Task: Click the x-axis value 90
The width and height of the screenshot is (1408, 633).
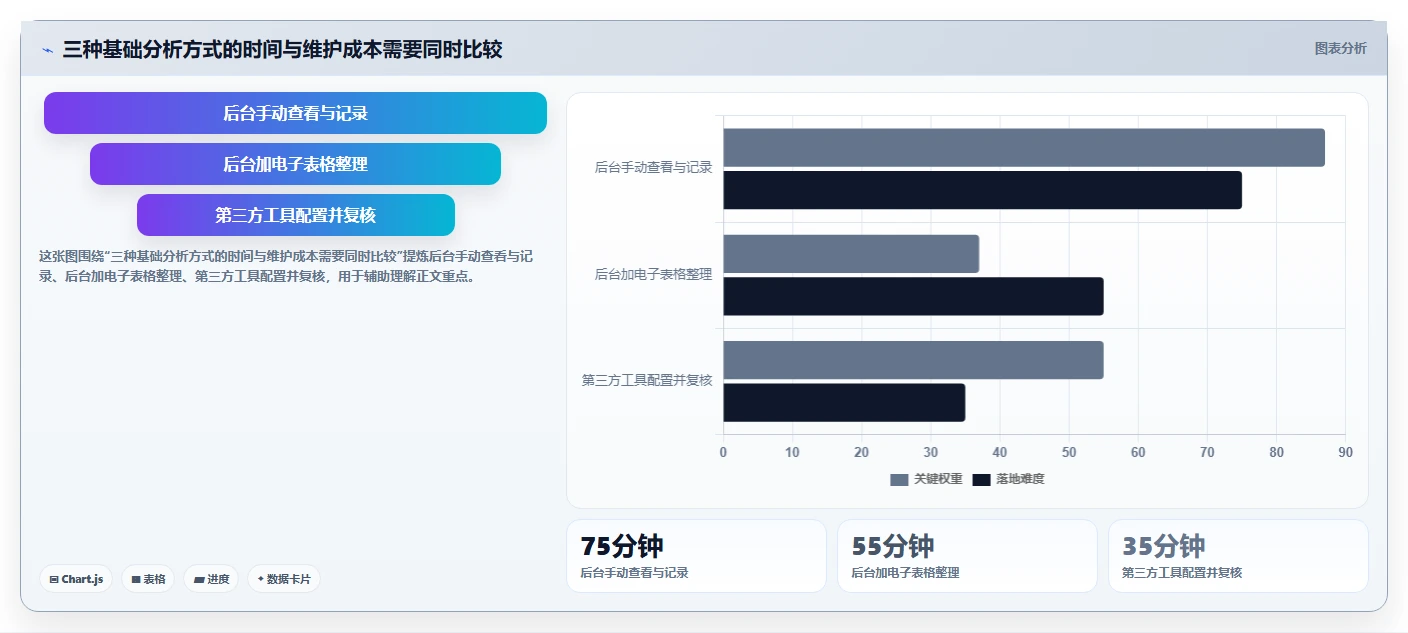Action: (x=1345, y=452)
